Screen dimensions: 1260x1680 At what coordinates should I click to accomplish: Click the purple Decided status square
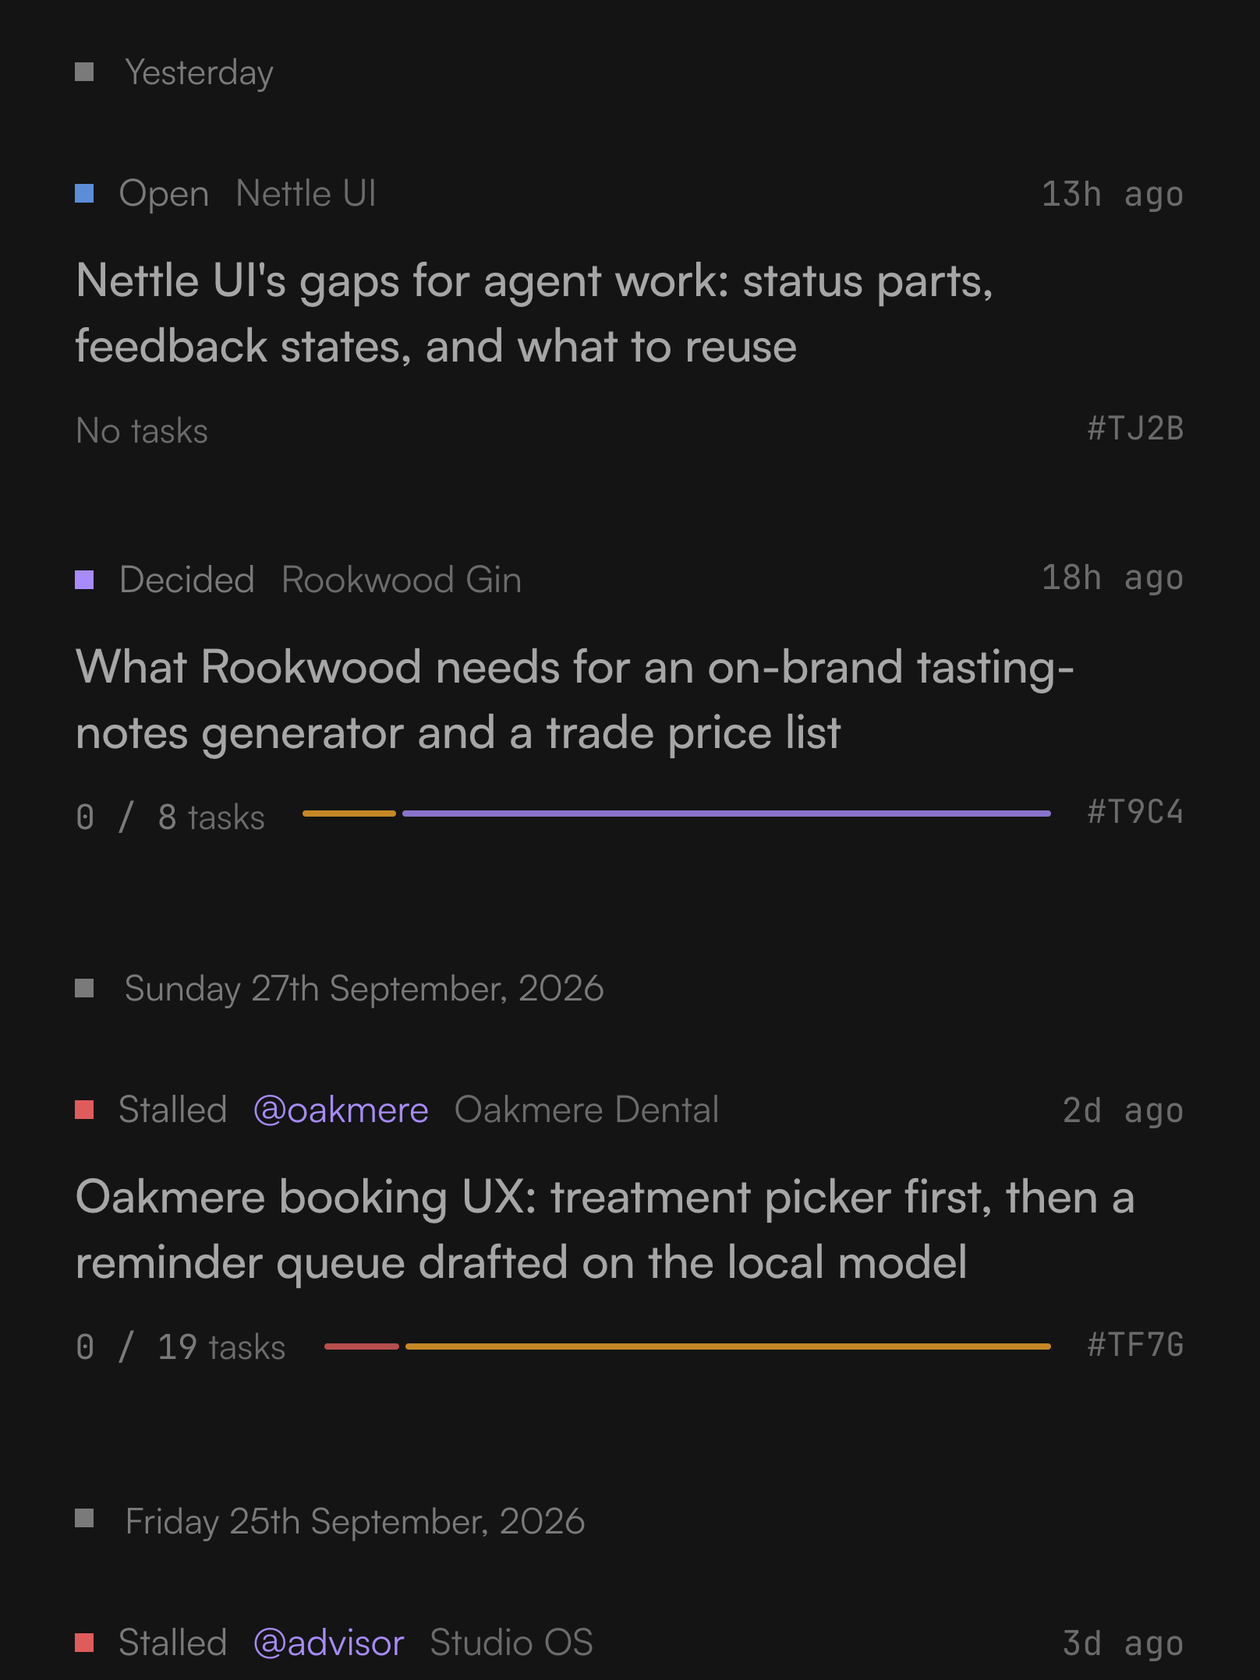tap(85, 579)
